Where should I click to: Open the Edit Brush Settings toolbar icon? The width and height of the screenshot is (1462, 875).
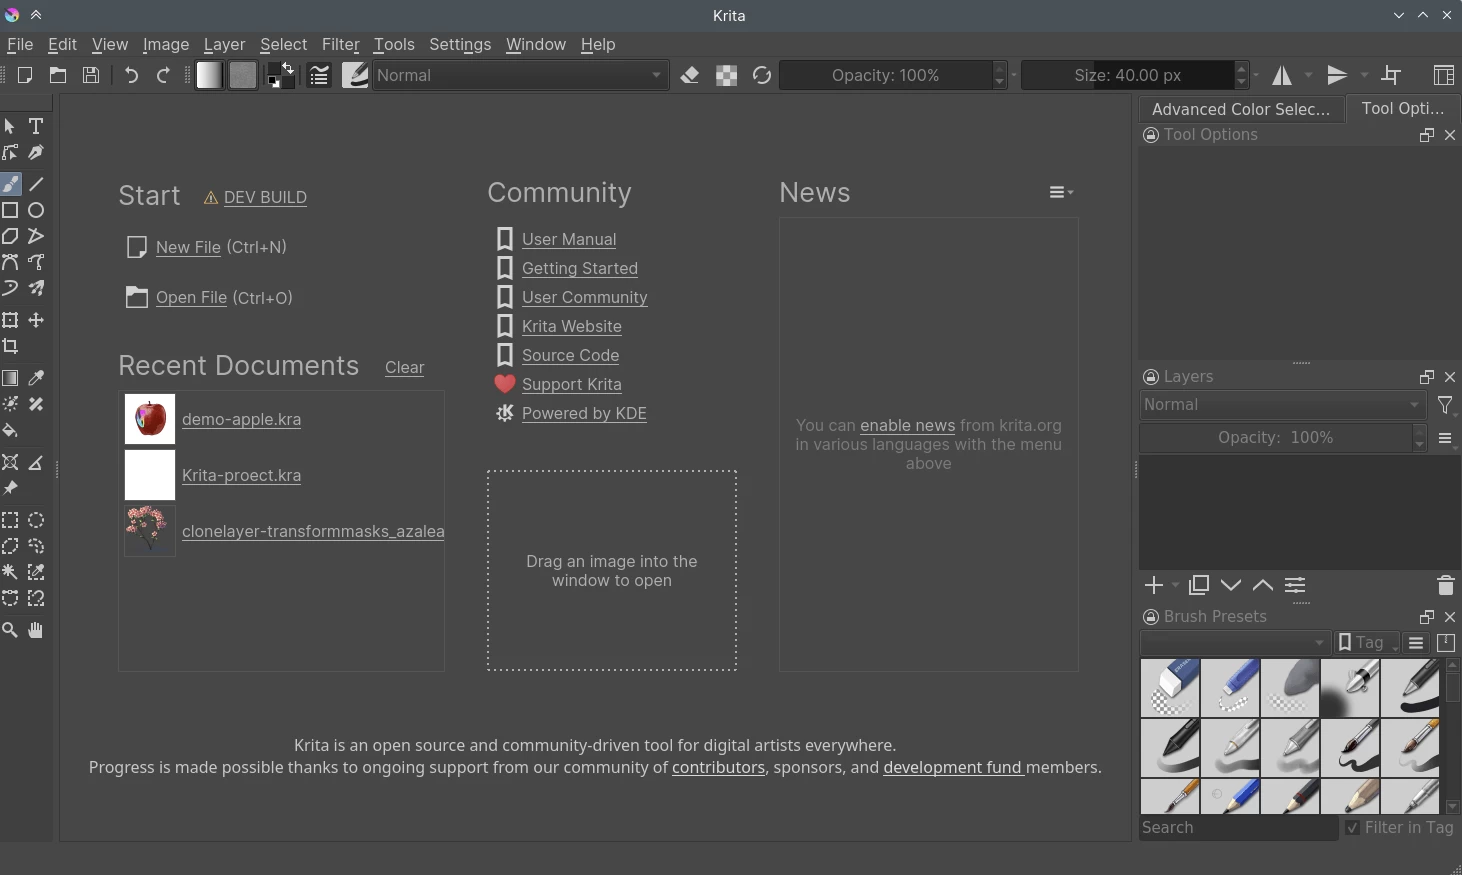[355, 75]
